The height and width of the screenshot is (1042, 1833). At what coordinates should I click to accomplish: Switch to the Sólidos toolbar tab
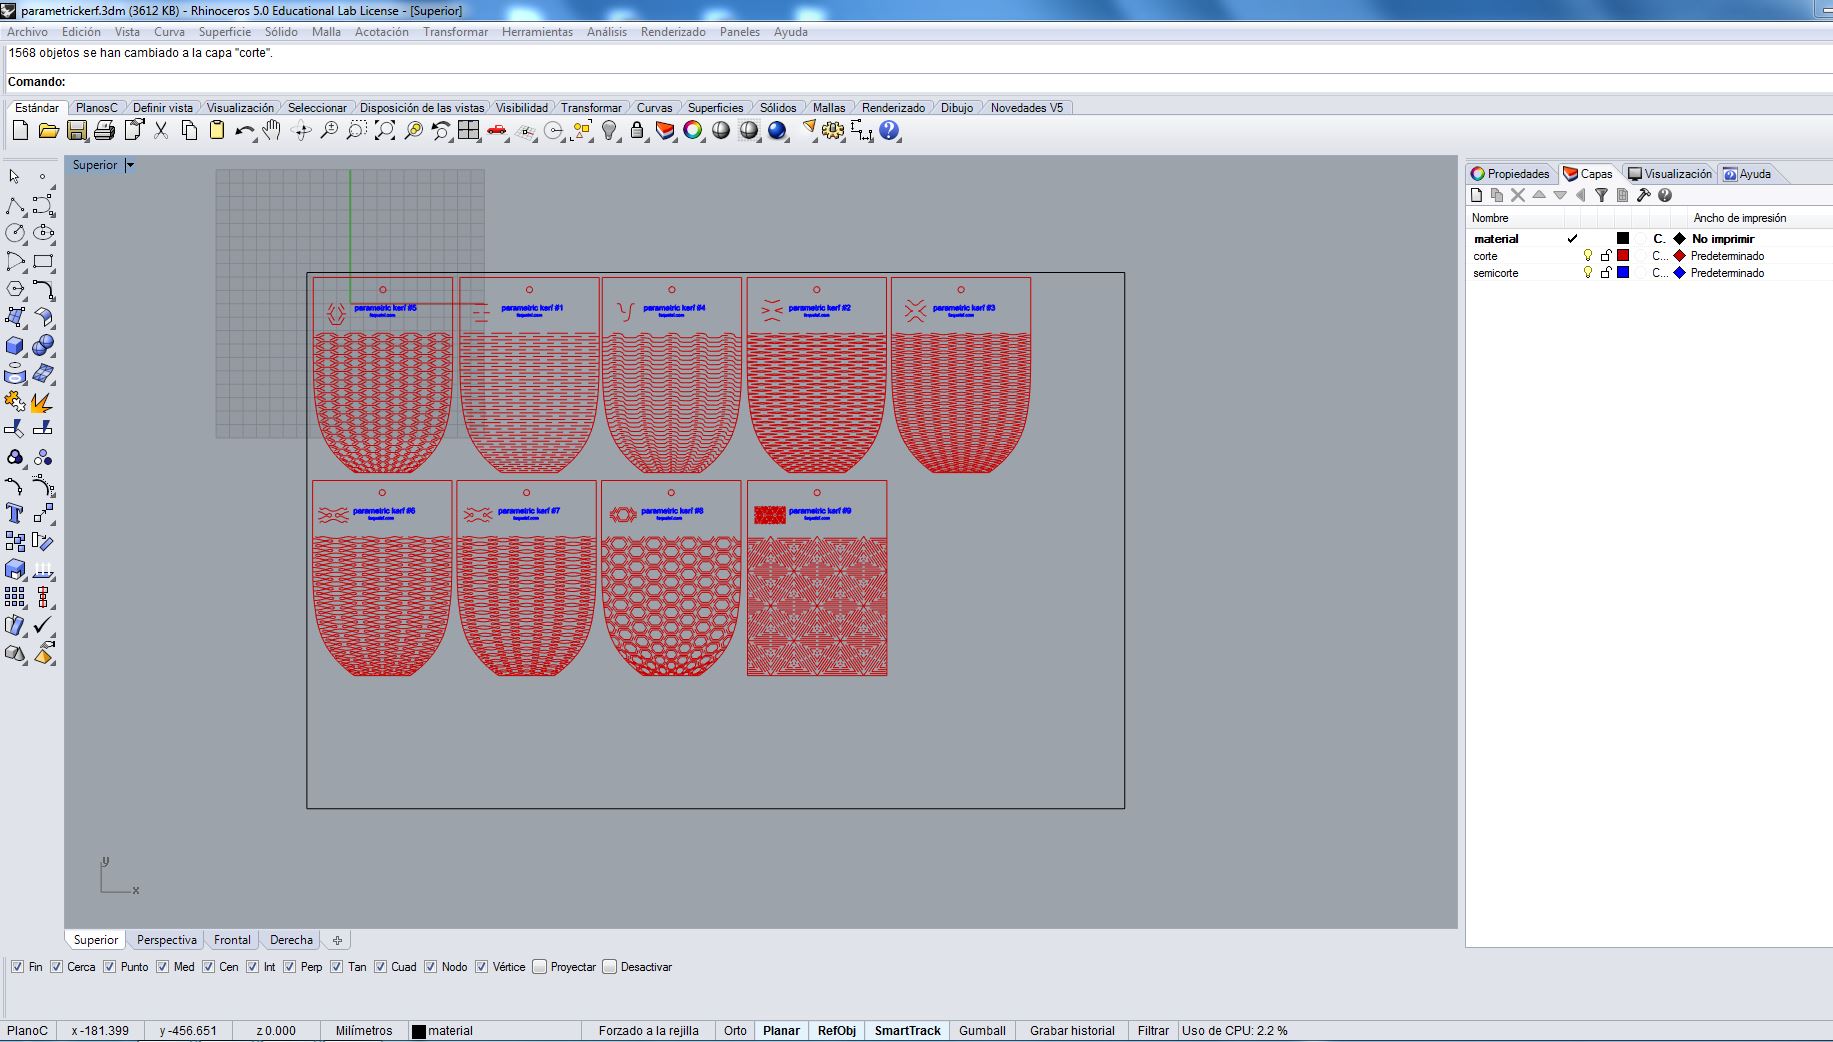(x=778, y=108)
